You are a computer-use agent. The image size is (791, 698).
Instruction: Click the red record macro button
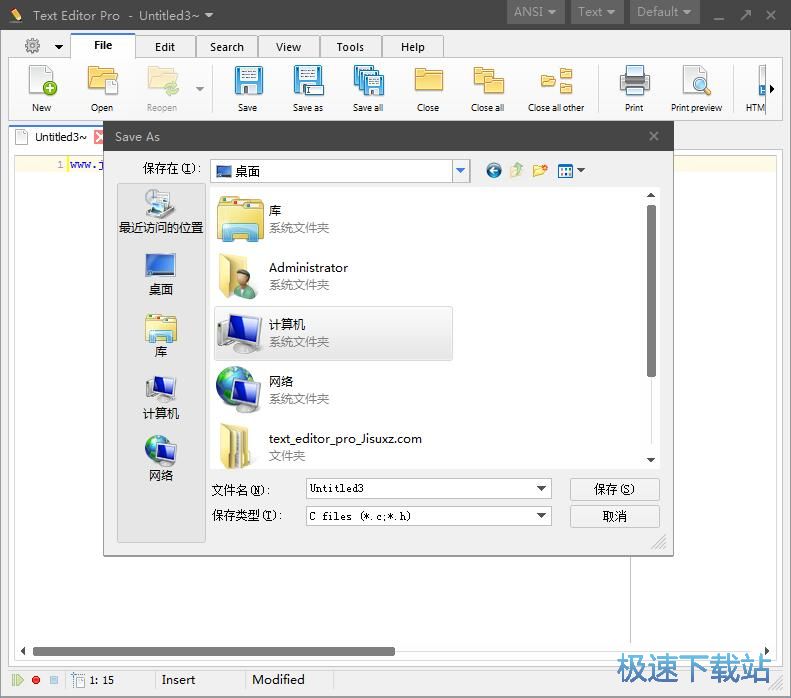pos(36,680)
